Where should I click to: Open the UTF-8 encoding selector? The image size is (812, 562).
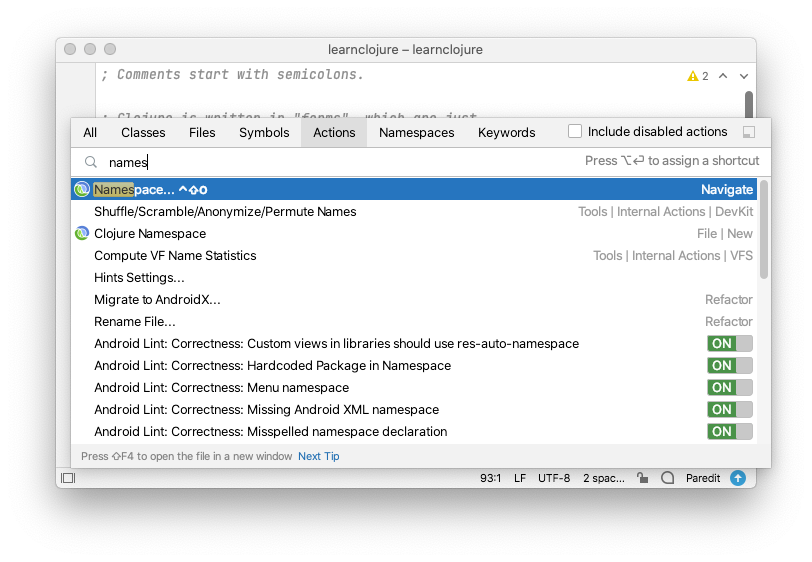pyautogui.click(x=554, y=478)
